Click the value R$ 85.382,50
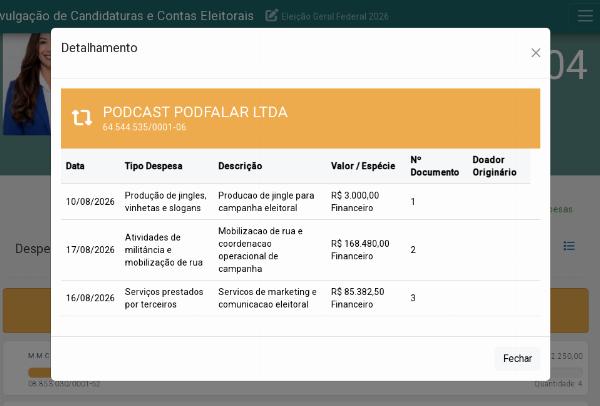Image resolution: width=600 pixels, height=406 pixels. pyautogui.click(x=357, y=292)
